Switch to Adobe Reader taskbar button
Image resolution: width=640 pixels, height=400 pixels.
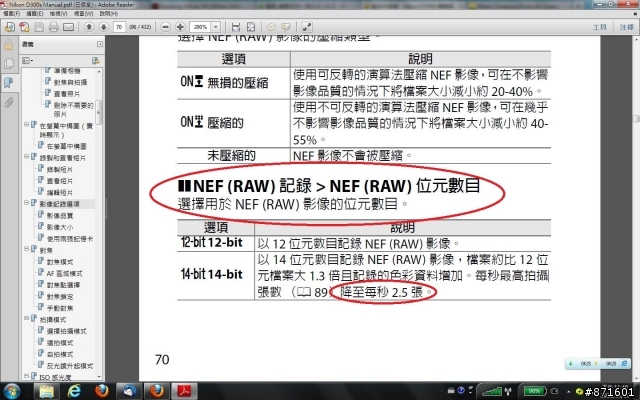tap(184, 391)
